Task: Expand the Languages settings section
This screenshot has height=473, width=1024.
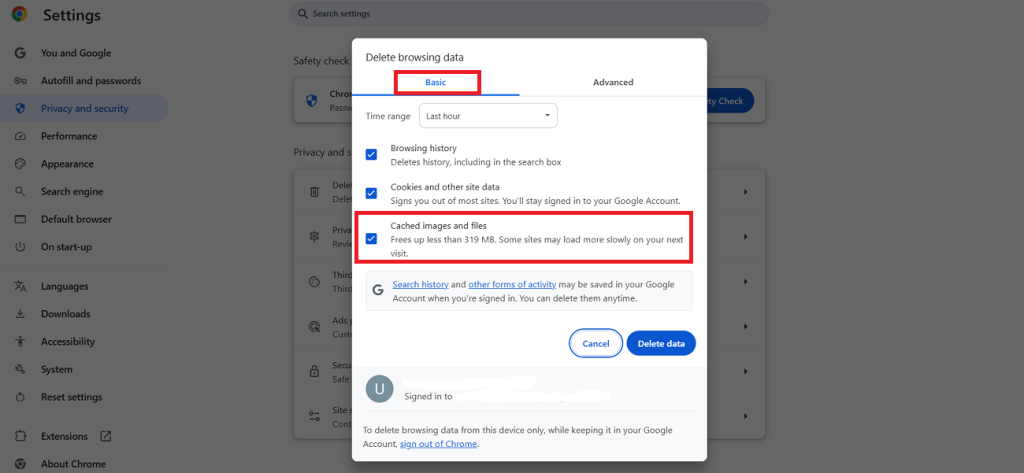Action: coord(64,286)
